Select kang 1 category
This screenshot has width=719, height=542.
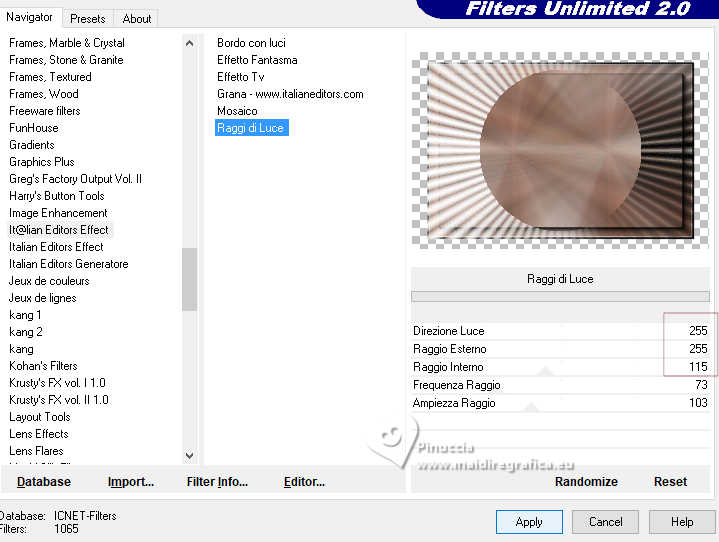coord(25,315)
